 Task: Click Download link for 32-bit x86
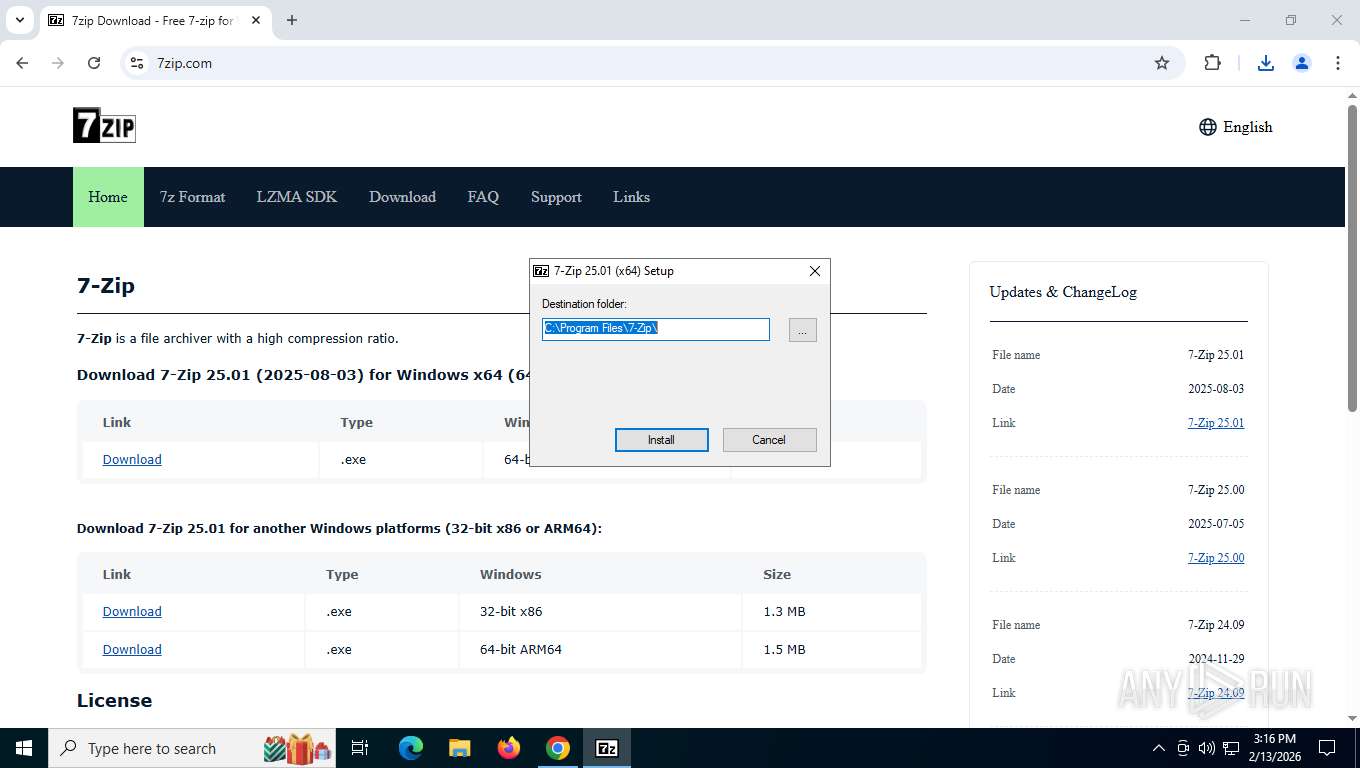[x=132, y=612]
